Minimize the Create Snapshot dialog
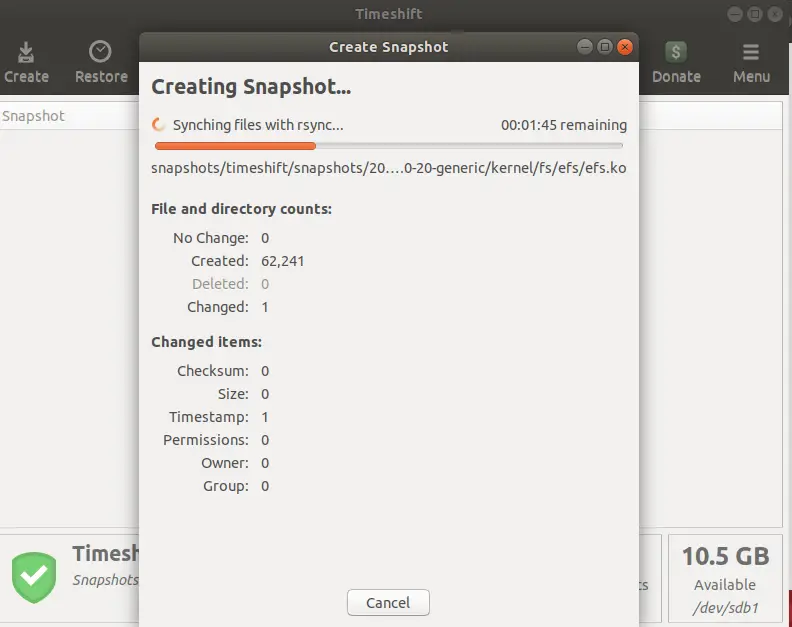This screenshot has width=792, height=627. [x=585, y=47]
